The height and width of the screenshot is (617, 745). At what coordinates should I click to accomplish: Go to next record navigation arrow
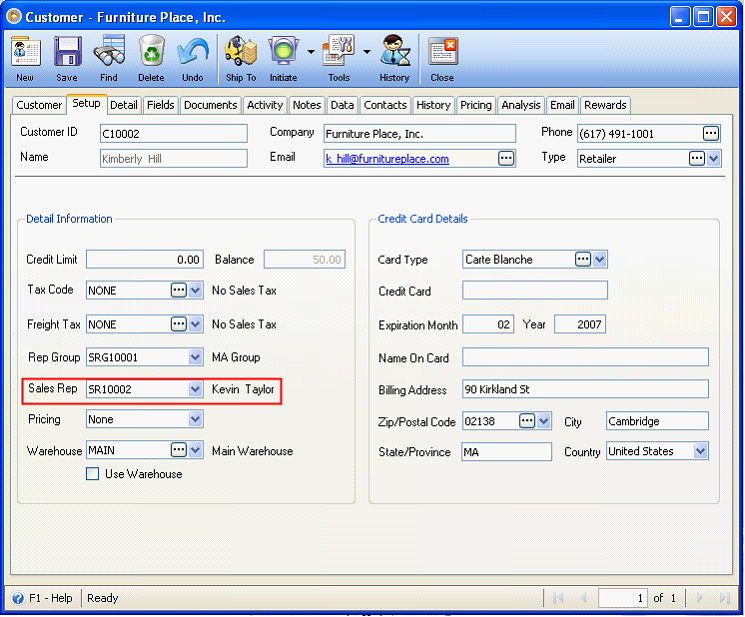click(x=699, y=598)
